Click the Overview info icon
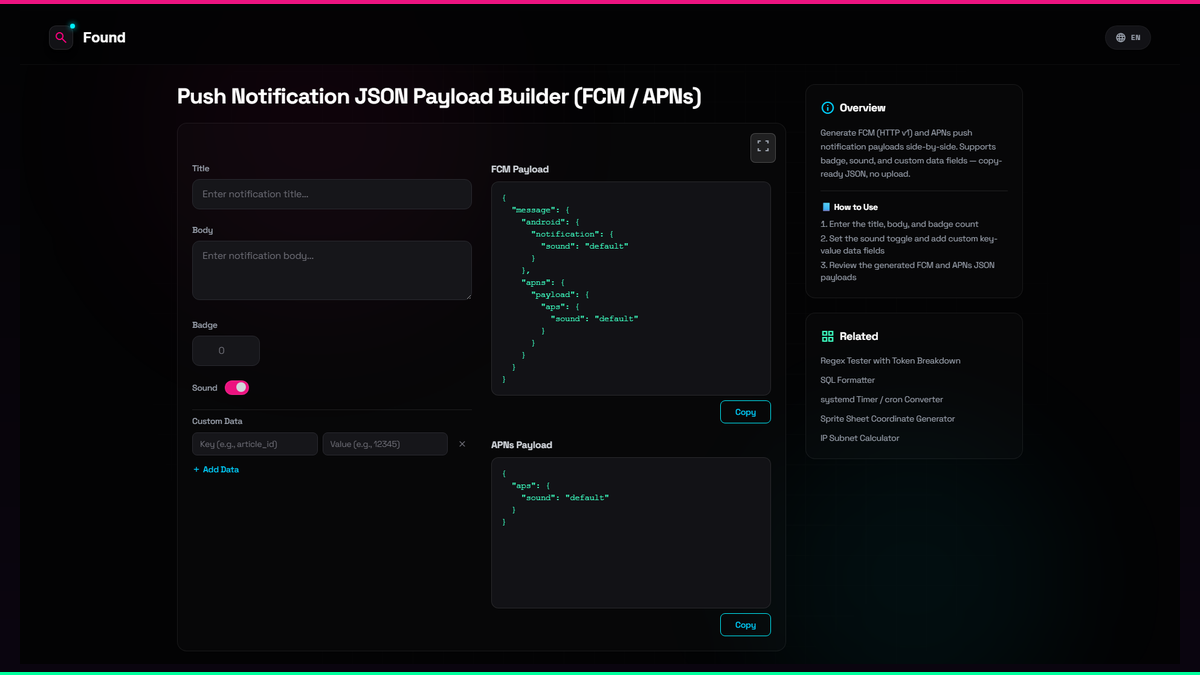Screen dimensions: 1200x675 pos(827,108)
